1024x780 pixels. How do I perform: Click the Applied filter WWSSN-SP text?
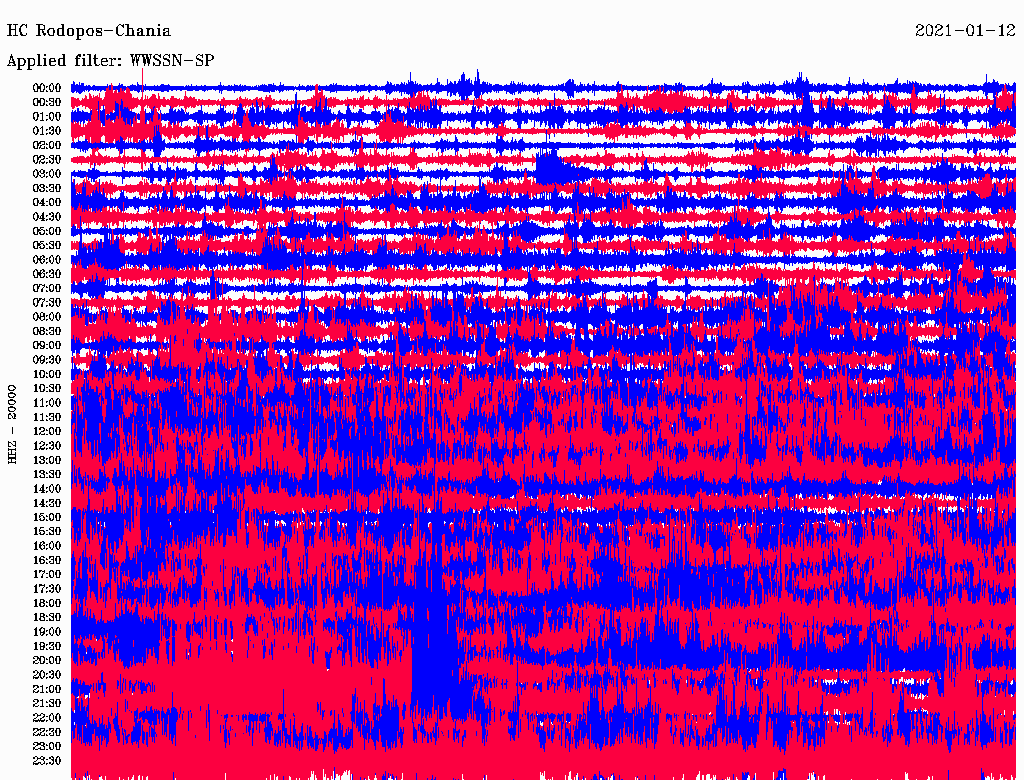pos(110,60)
